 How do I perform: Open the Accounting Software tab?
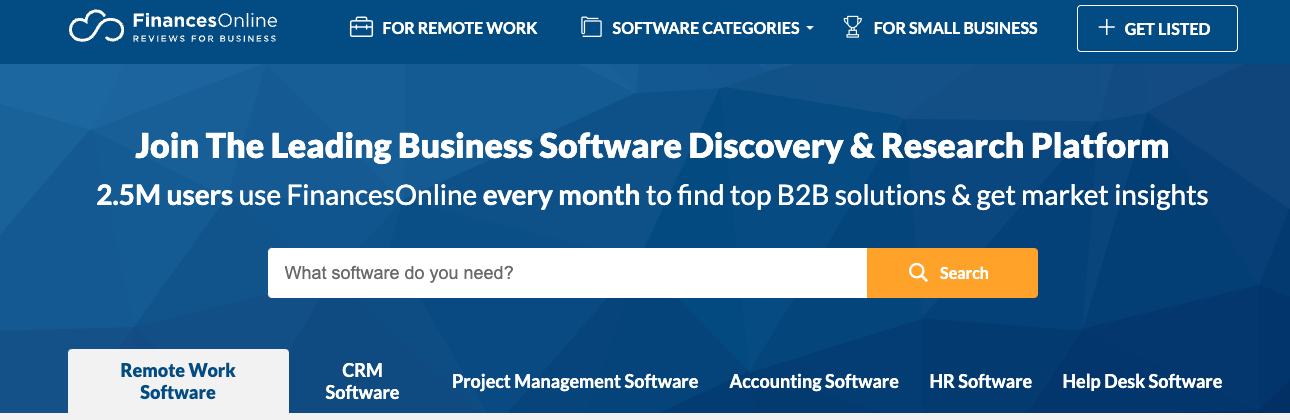(814, 381)
